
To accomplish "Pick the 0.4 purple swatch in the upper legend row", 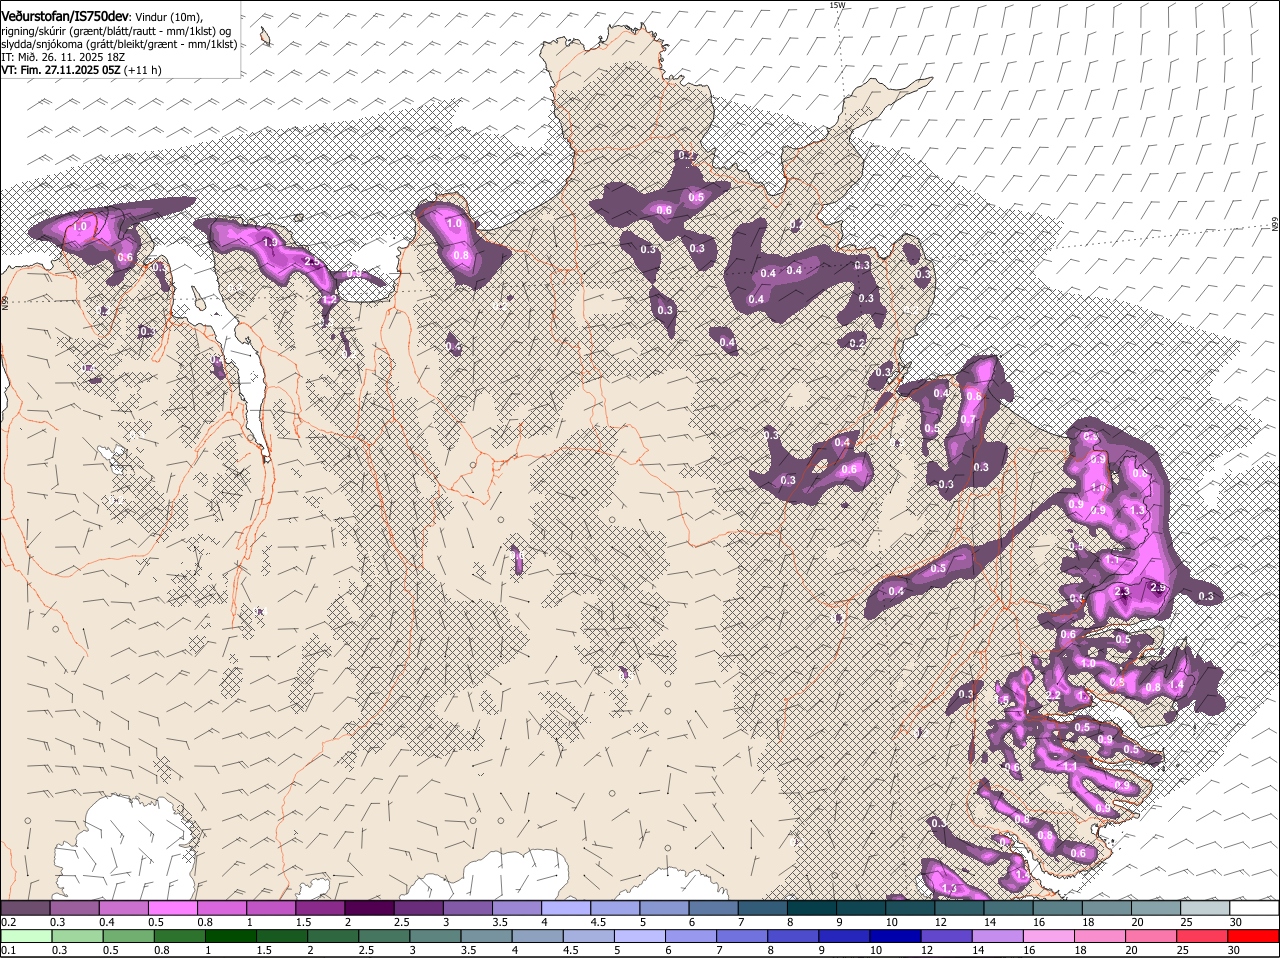I will [123, 908].
